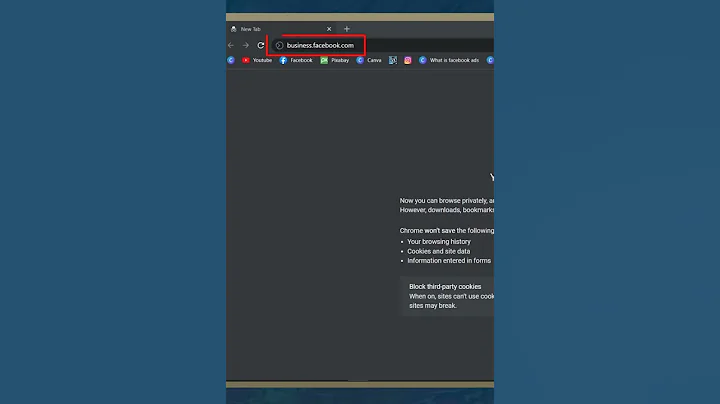Click the browser forward arrow
The height and width of the screenshot is (404, 720).
(246, 45)
